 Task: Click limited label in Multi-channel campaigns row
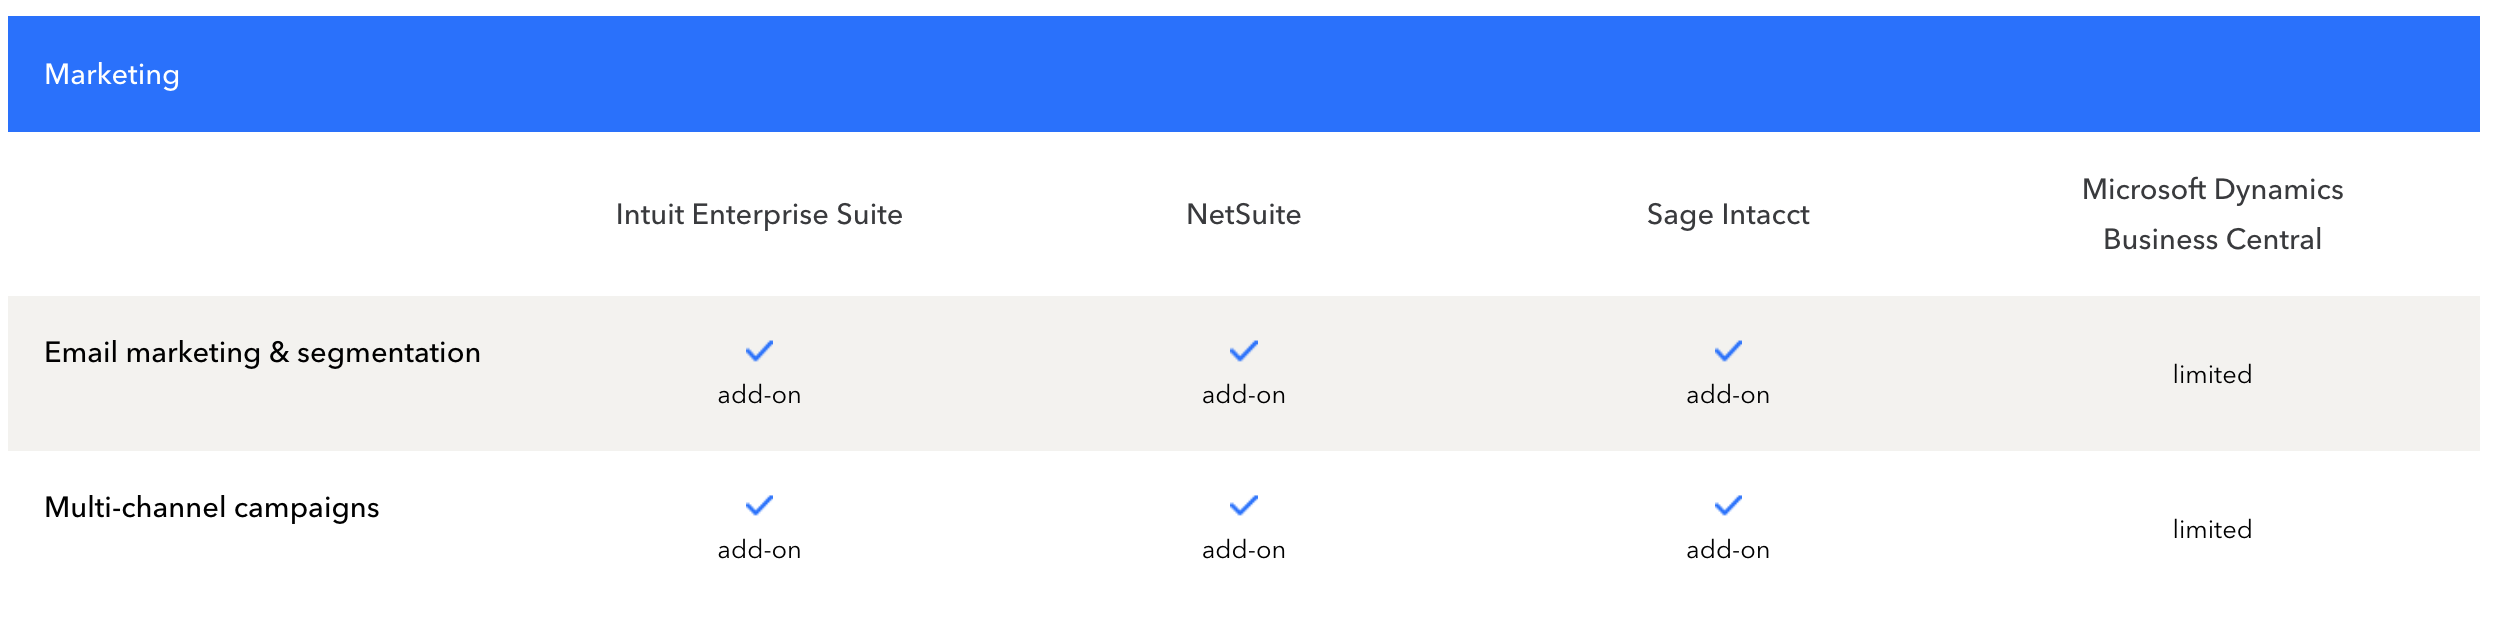coord(2212,529)
